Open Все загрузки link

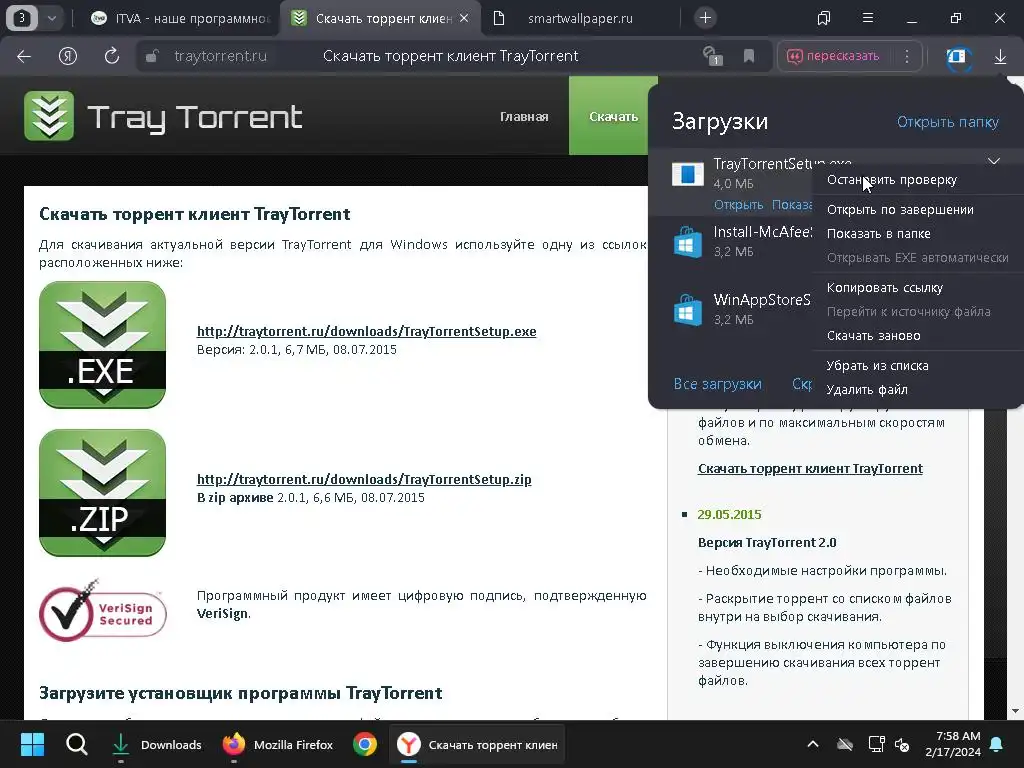(x=717, y=384)
